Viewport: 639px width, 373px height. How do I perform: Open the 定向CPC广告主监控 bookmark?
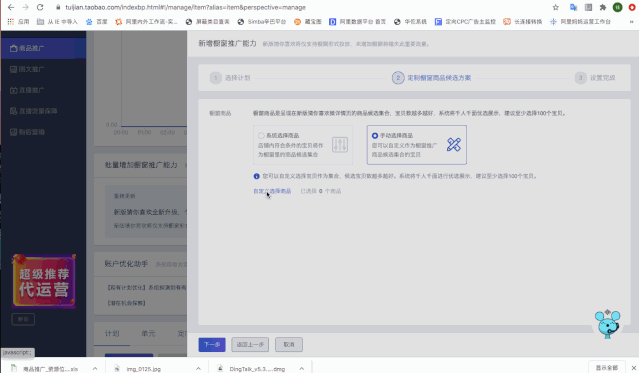coord(465,22)
